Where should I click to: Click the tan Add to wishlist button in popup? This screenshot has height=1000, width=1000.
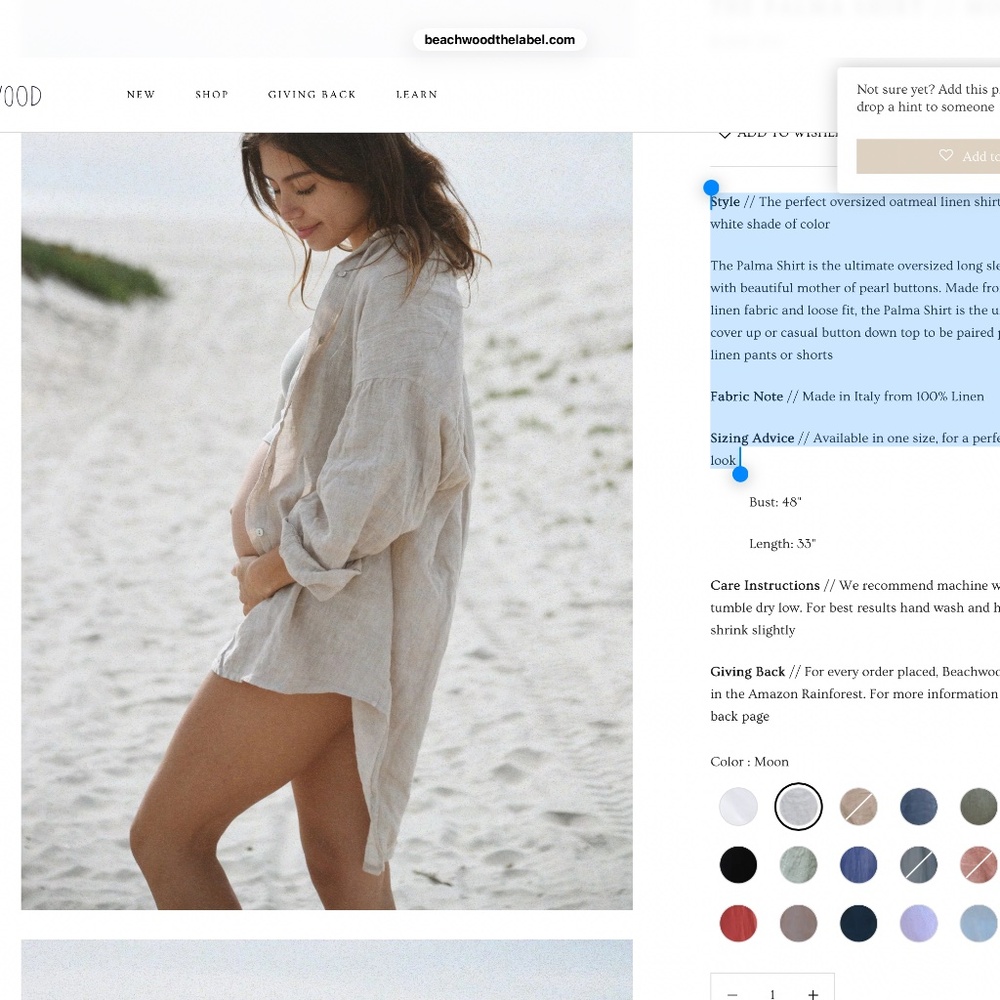tap(928, 156)
